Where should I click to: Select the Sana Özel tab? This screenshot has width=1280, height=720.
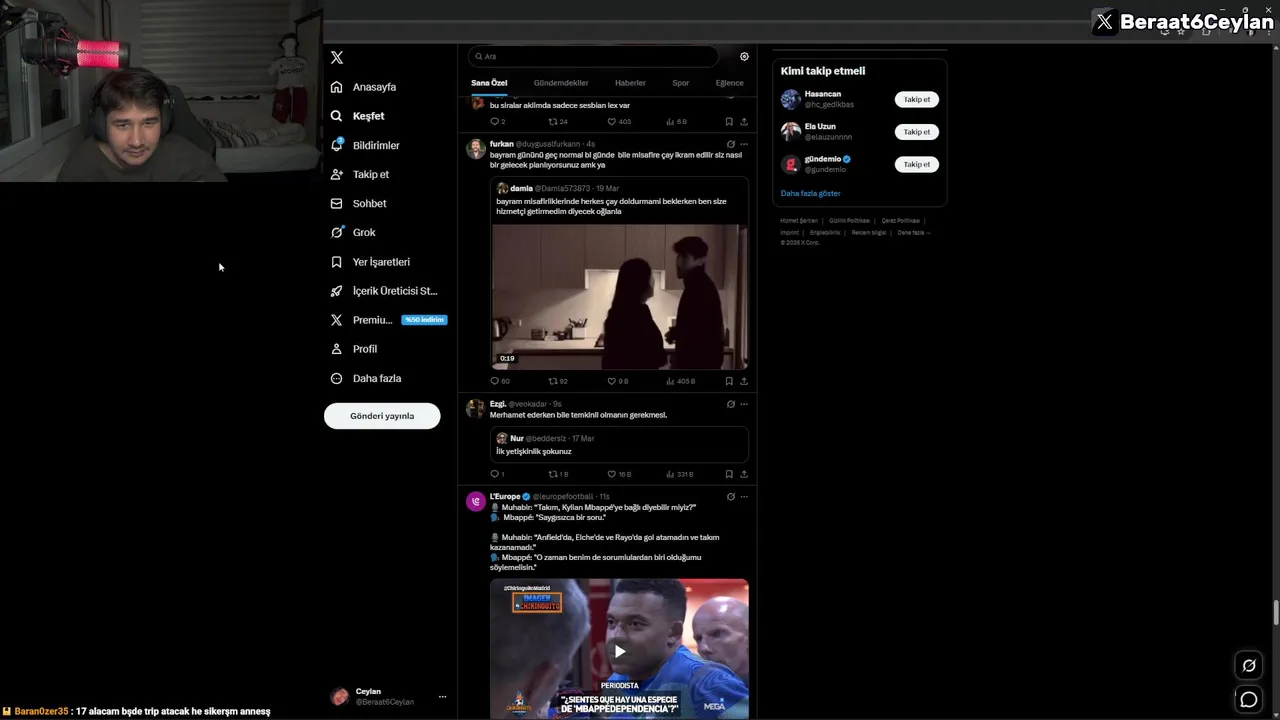coord(489,83)
